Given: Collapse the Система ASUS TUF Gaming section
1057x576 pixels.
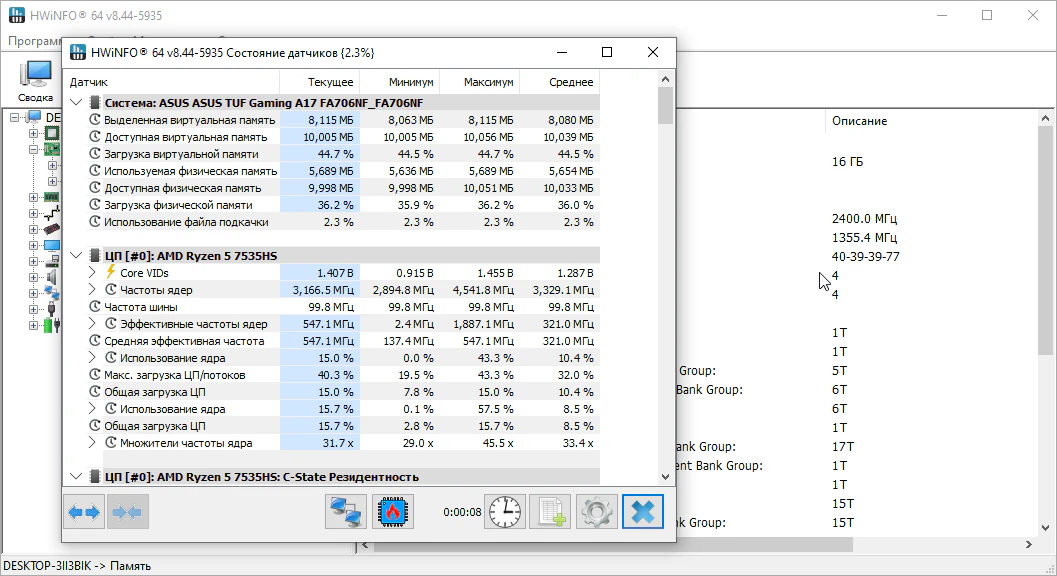Looking at the screenshot, I should pyautogui.click(x=77, y=102).
